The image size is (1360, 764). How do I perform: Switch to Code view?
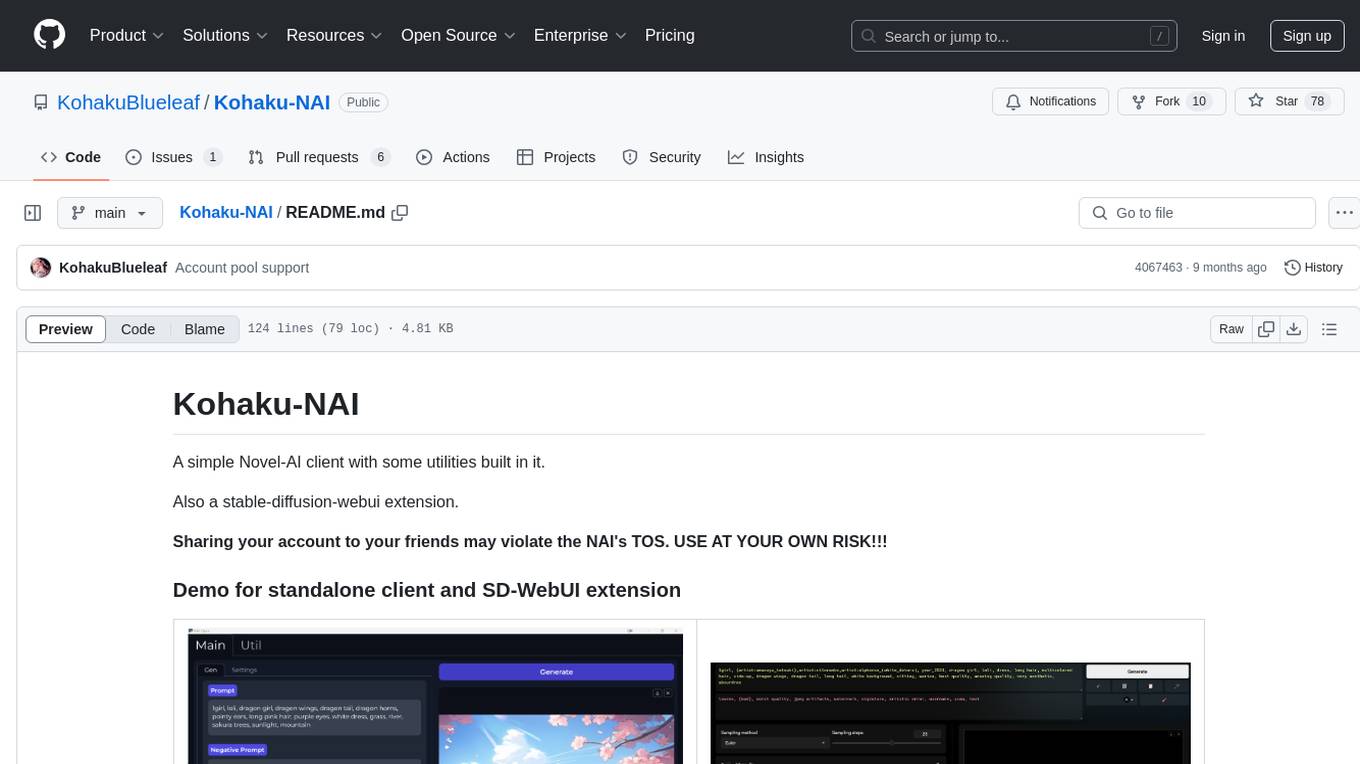138,329
